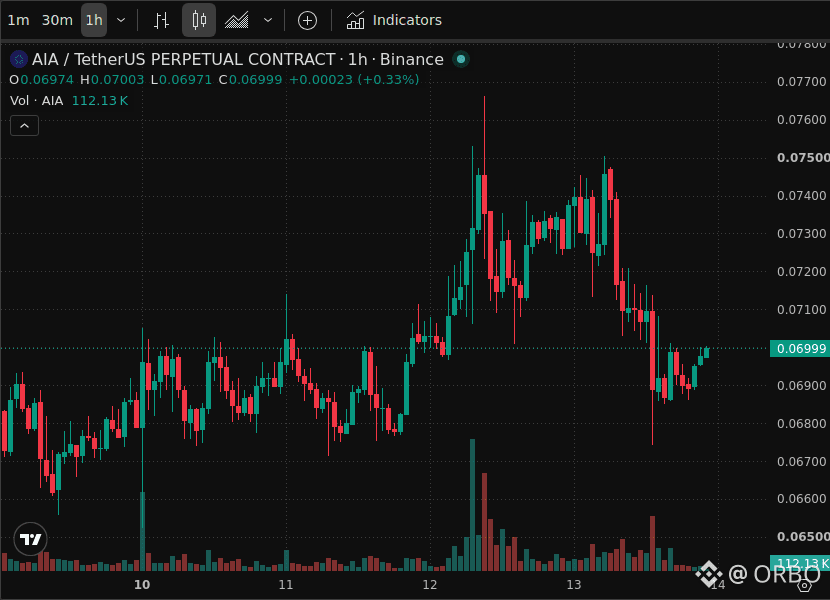Viewport: 830px width, 600px height.
Task: Select the Area chart style
Action: (237, 20)
